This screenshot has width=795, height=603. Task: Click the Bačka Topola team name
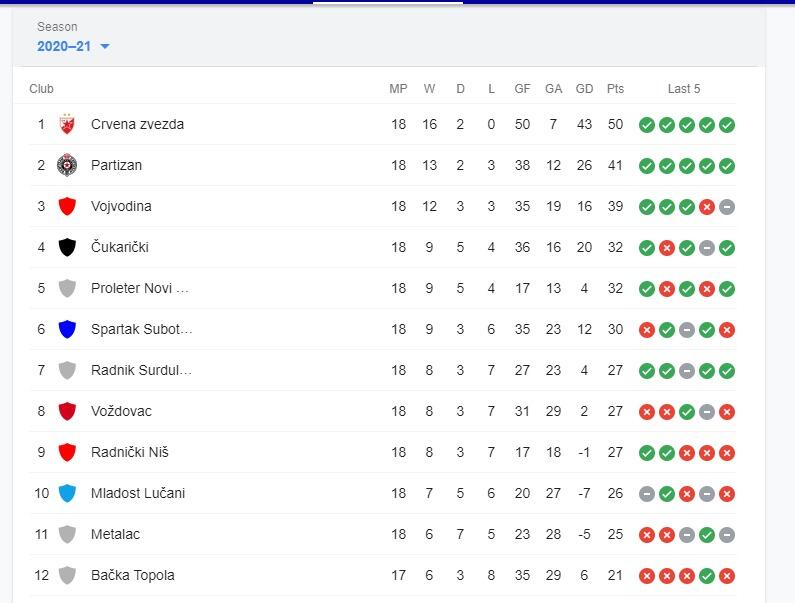132,575
